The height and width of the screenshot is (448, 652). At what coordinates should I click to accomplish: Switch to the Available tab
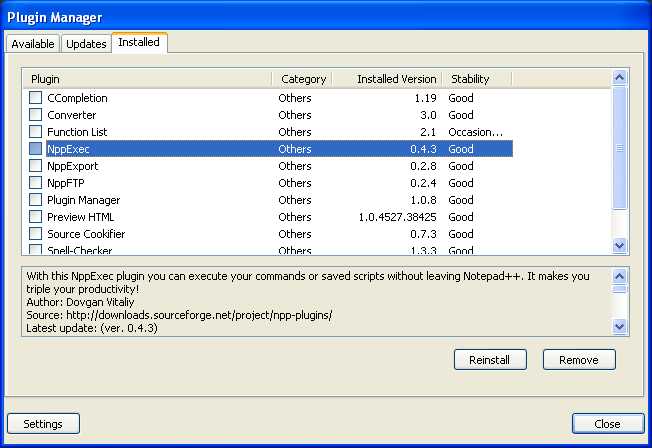[x=32, y=44]
